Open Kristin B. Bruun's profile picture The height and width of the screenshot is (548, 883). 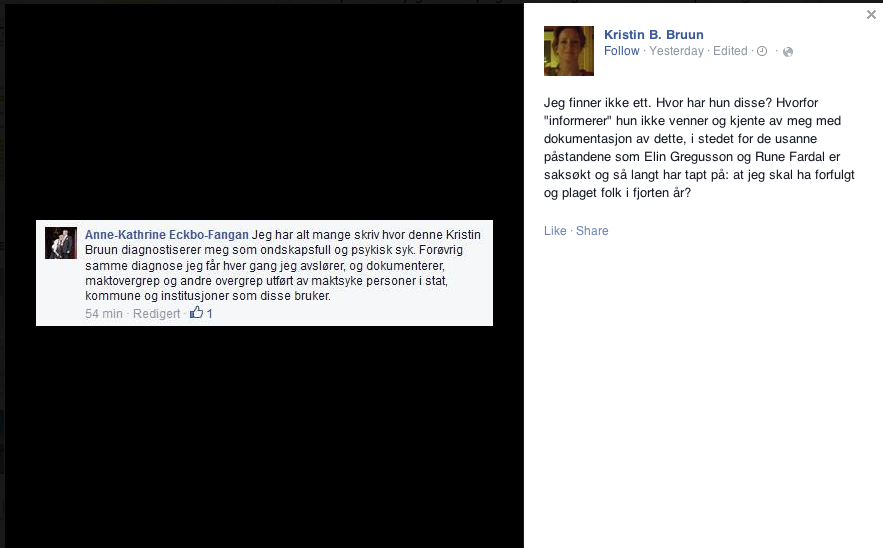click(568, 51)
